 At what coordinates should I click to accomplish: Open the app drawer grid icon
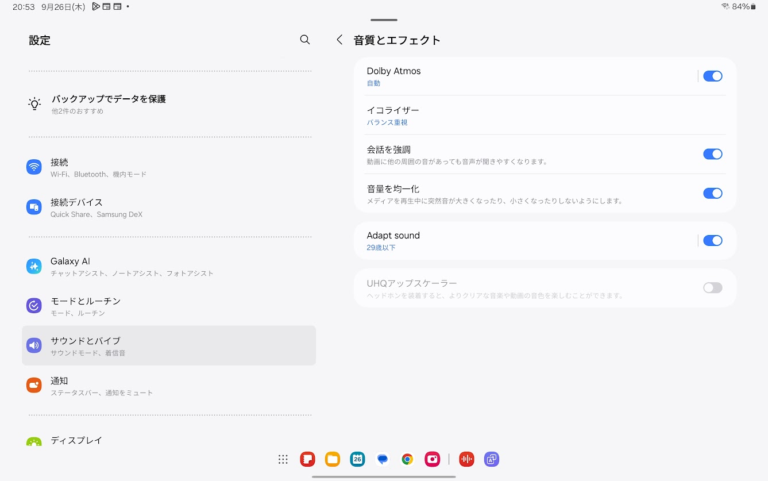point(283,459)
